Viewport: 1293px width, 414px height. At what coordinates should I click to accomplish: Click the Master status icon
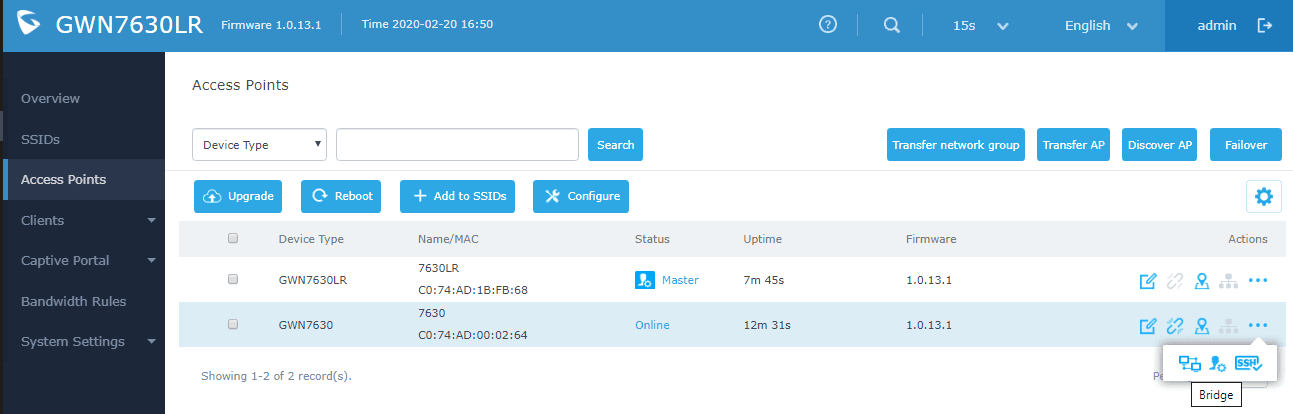tap(645, 280)
